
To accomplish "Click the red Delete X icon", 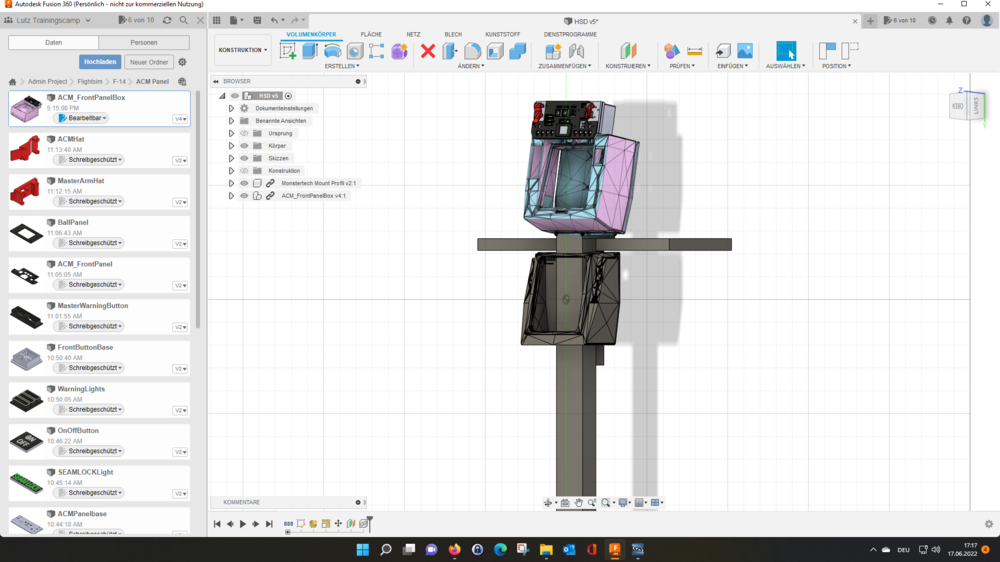I will click(x=428, y=51).
